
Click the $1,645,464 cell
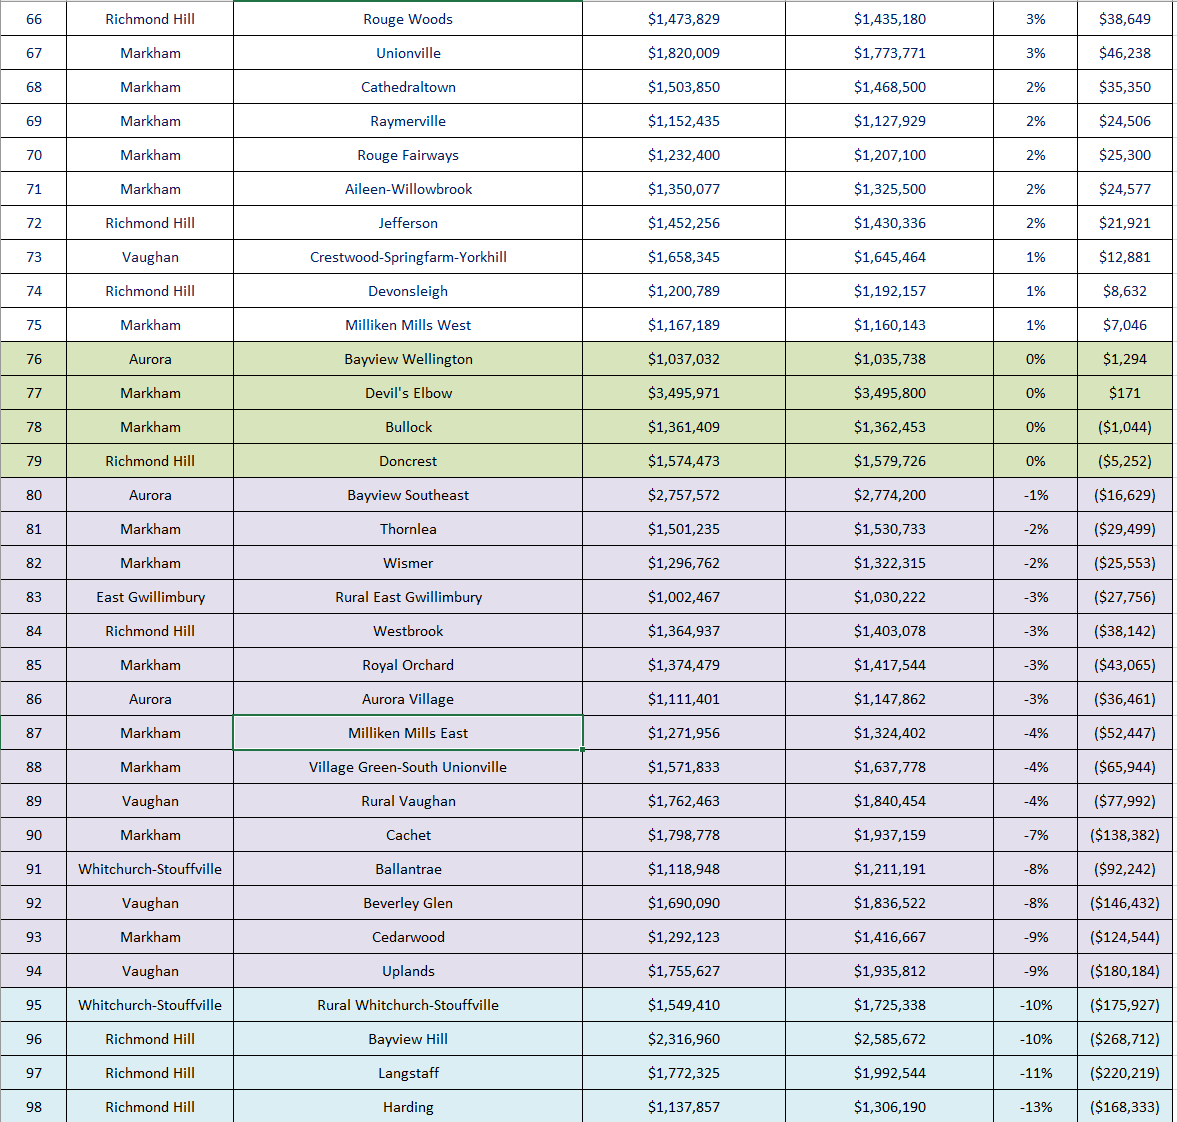pyautogui.click(x=890, y=257)
